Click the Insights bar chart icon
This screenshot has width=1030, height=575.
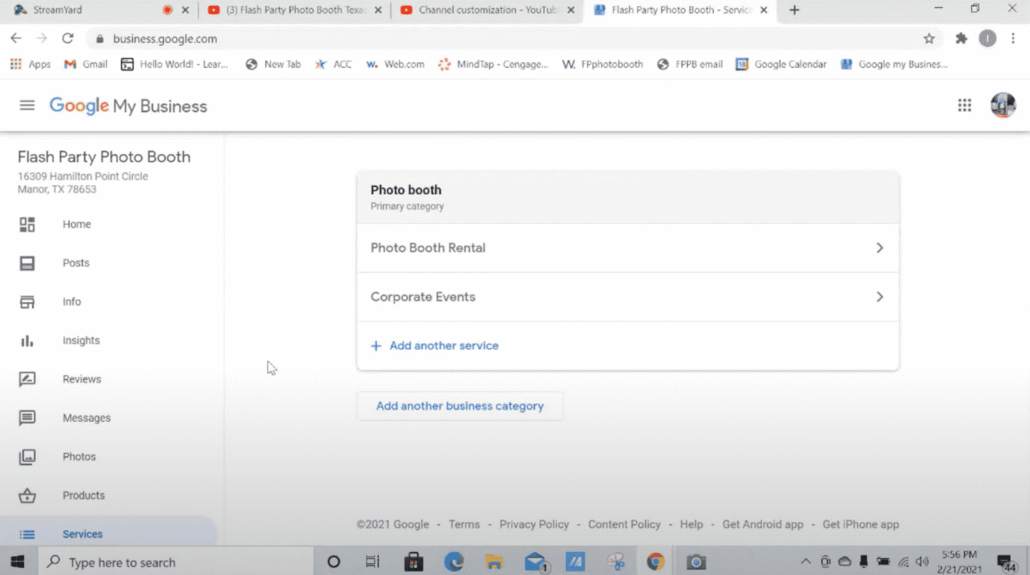(x=27, y=340)
